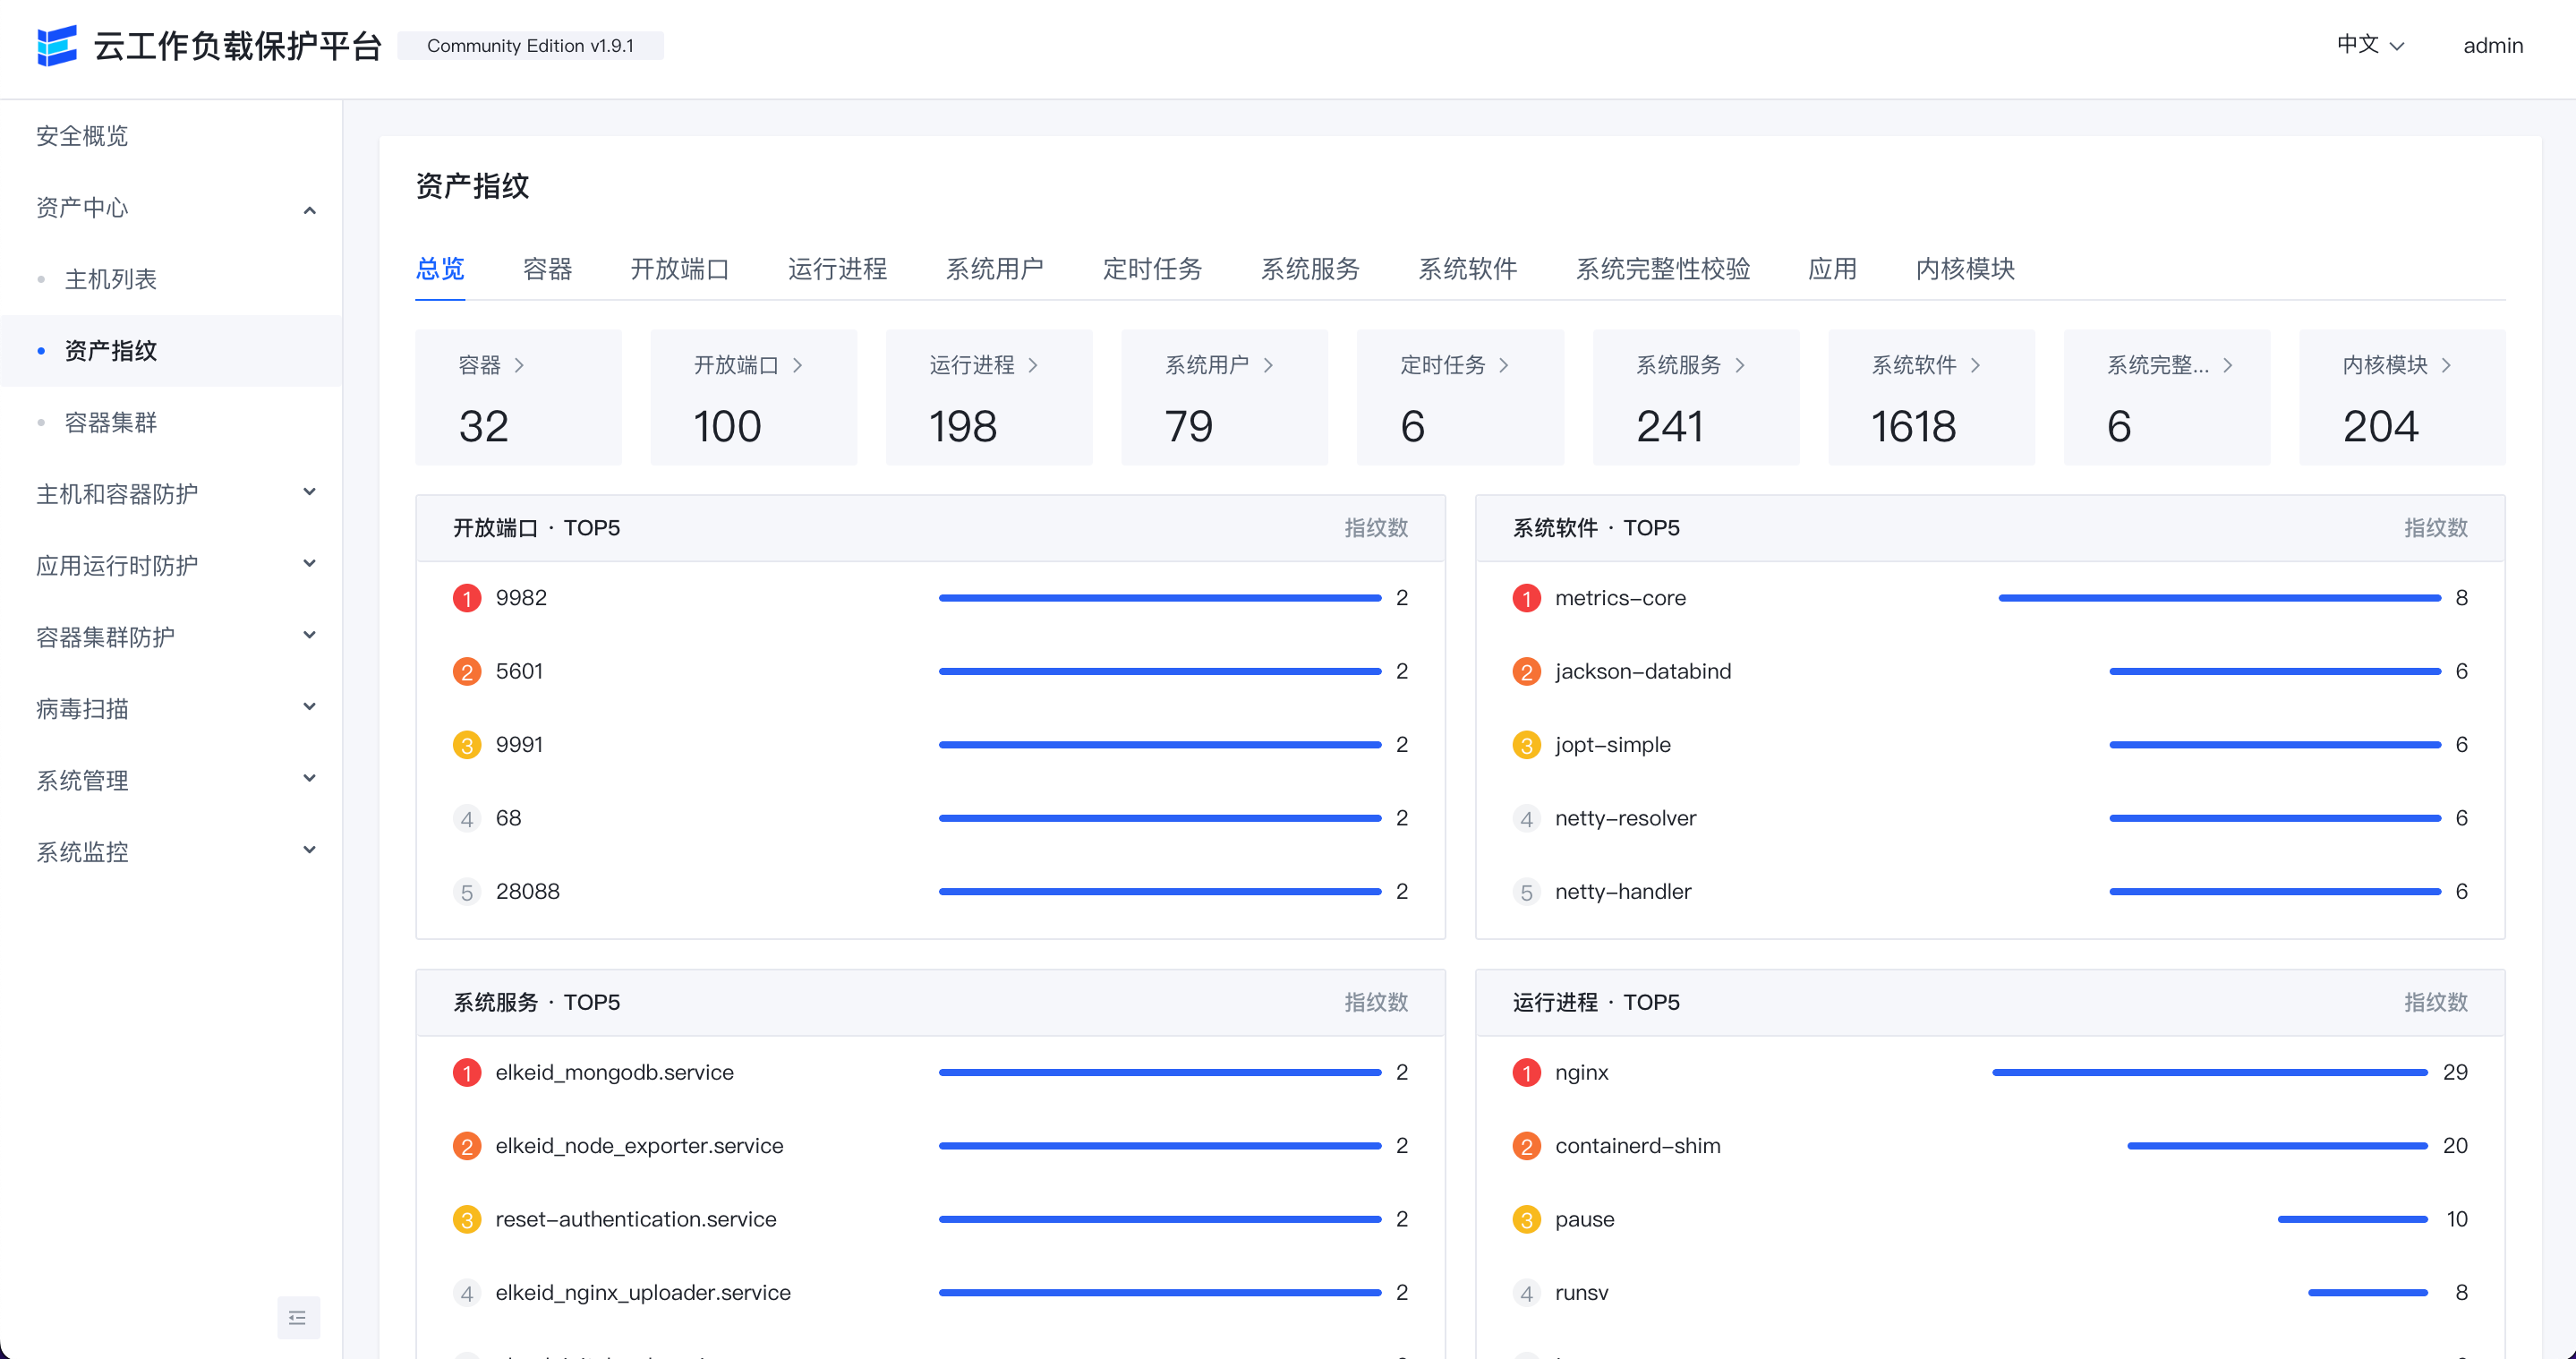2576x1359 pixels.
Task: Expand the 病毒扫描 sidebar menu
Action: tap(309, 708)
